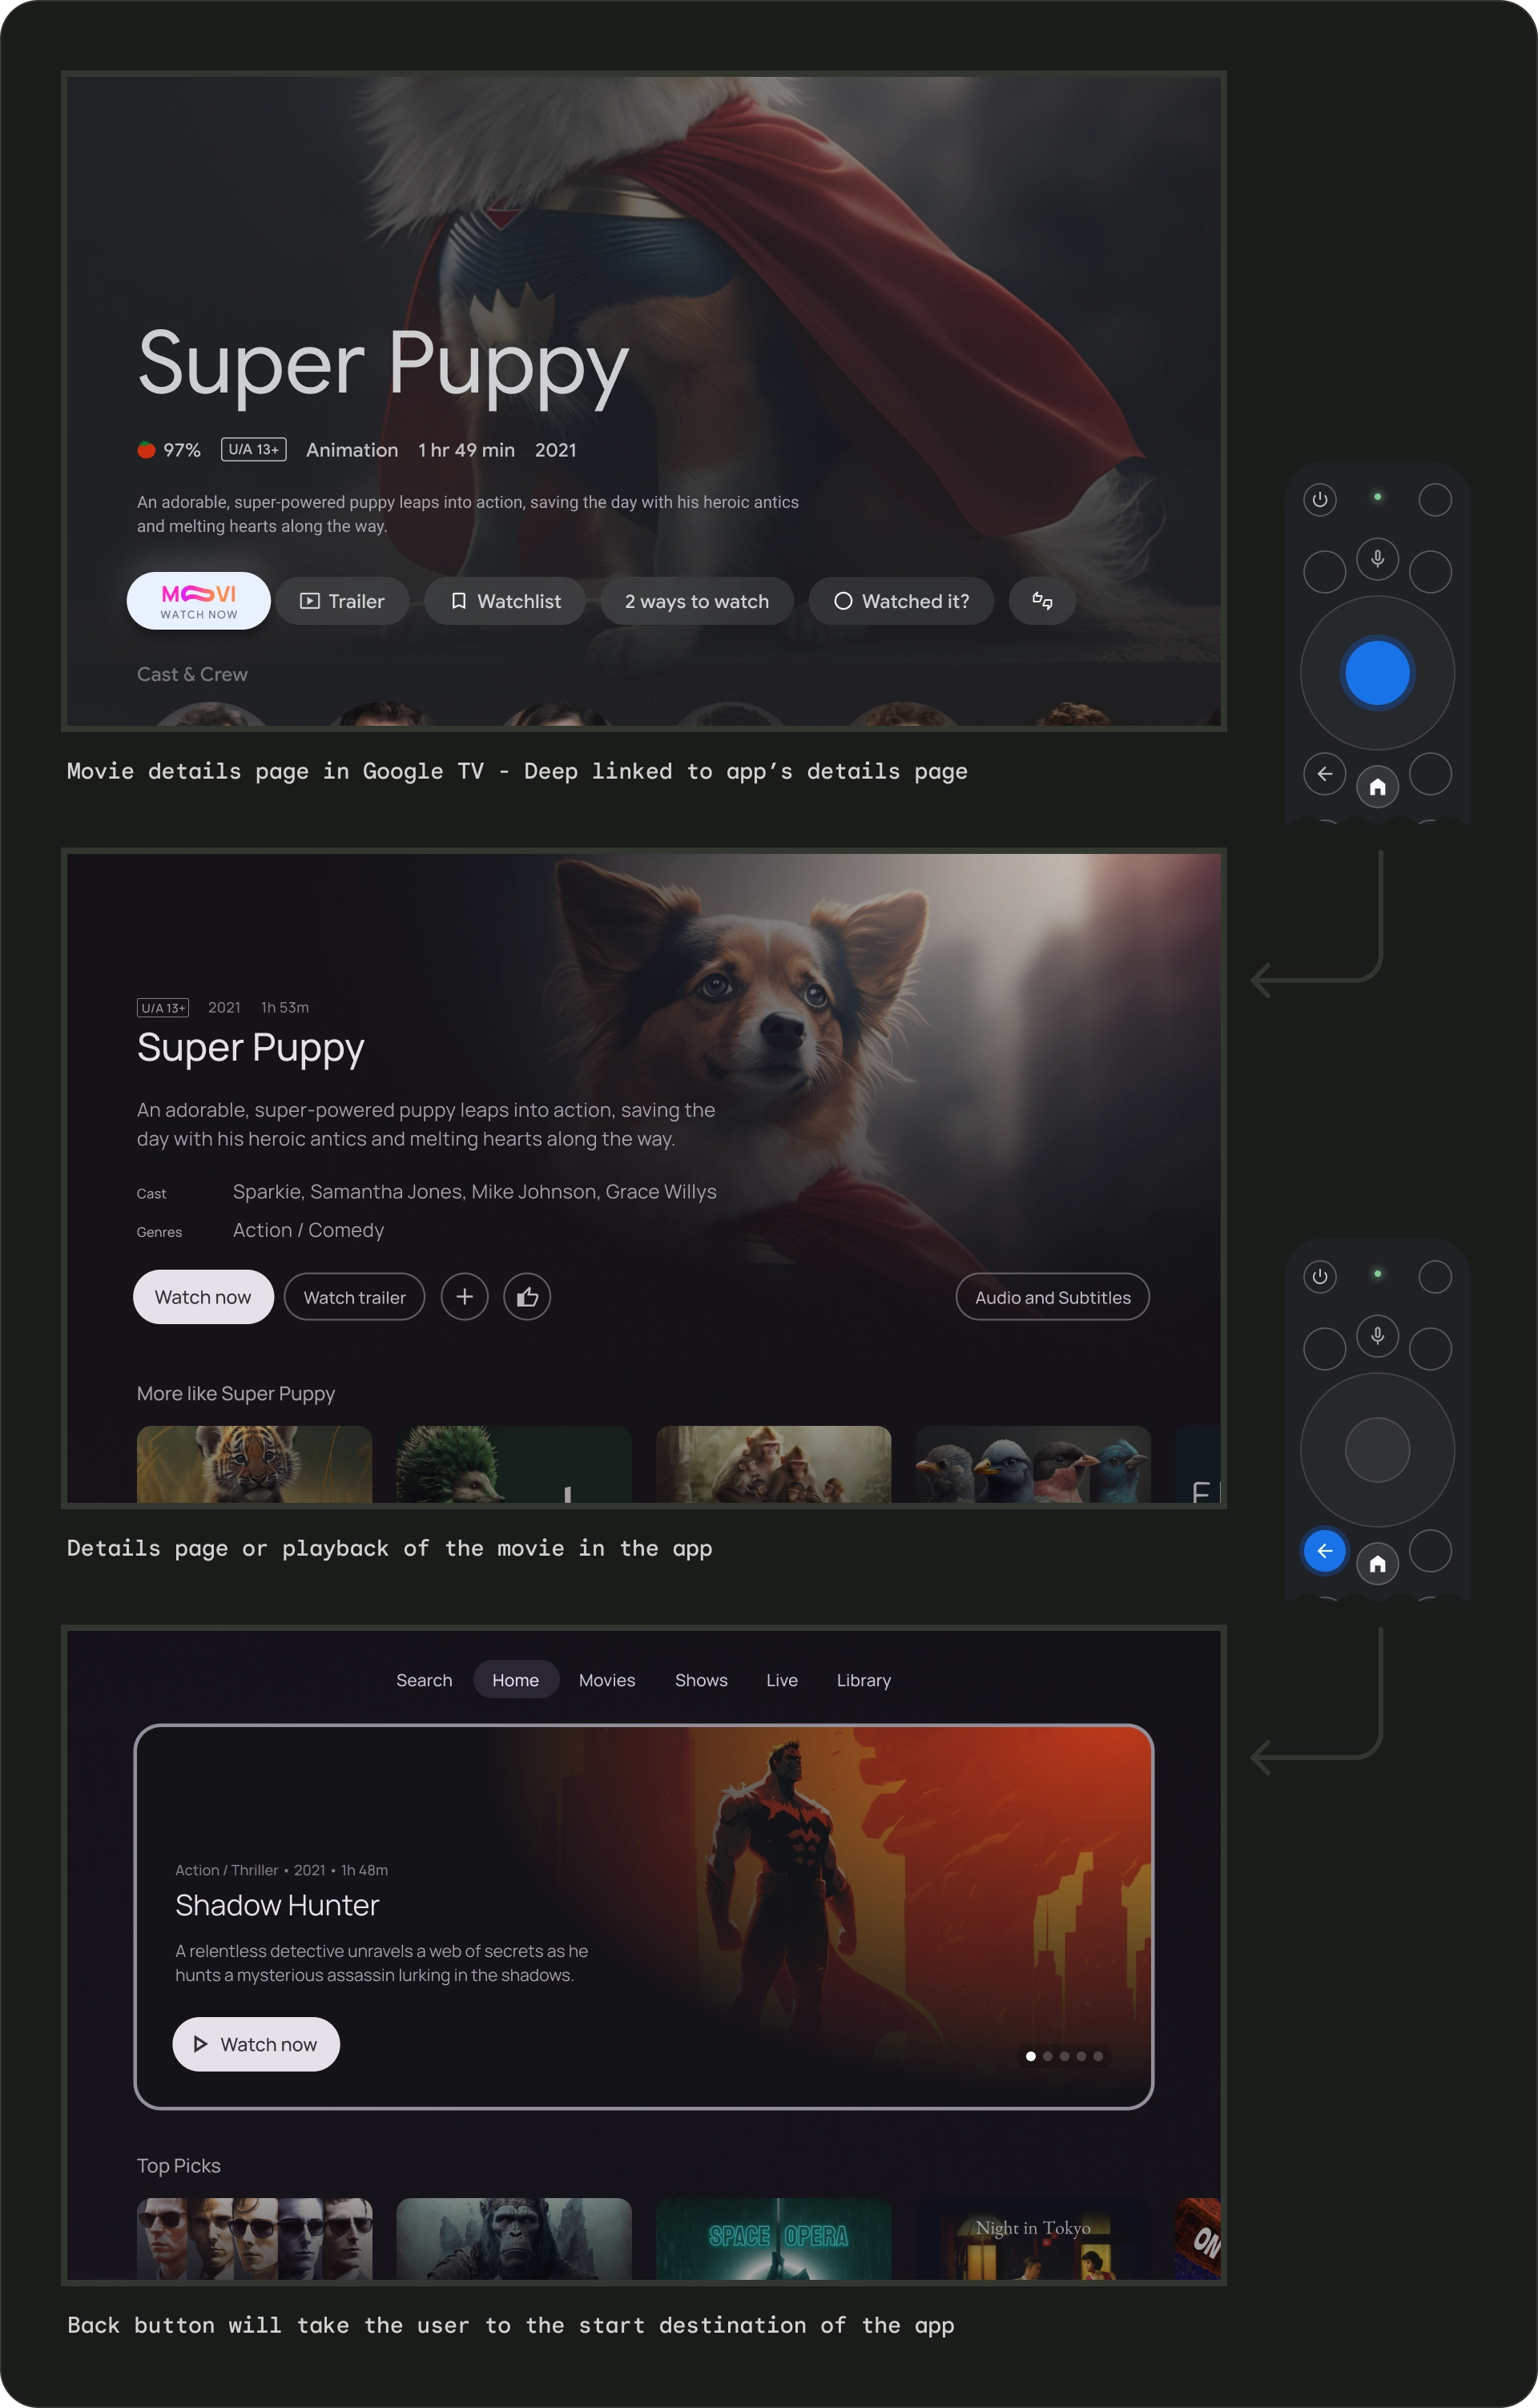Select the Movies tab in app navigation
Viewport: 1538px width, 2408px height.
tap(606, 1680)
